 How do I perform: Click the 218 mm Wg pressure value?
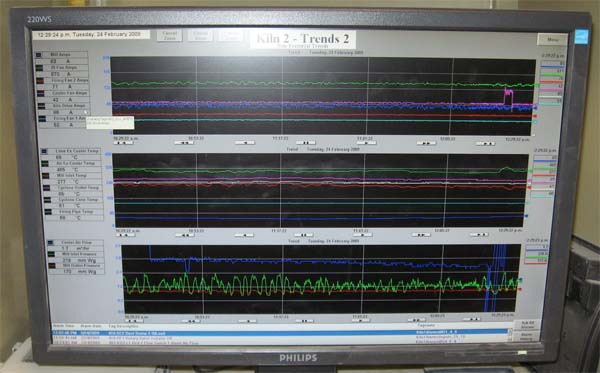pyautogui.click(x=79, y=260)
